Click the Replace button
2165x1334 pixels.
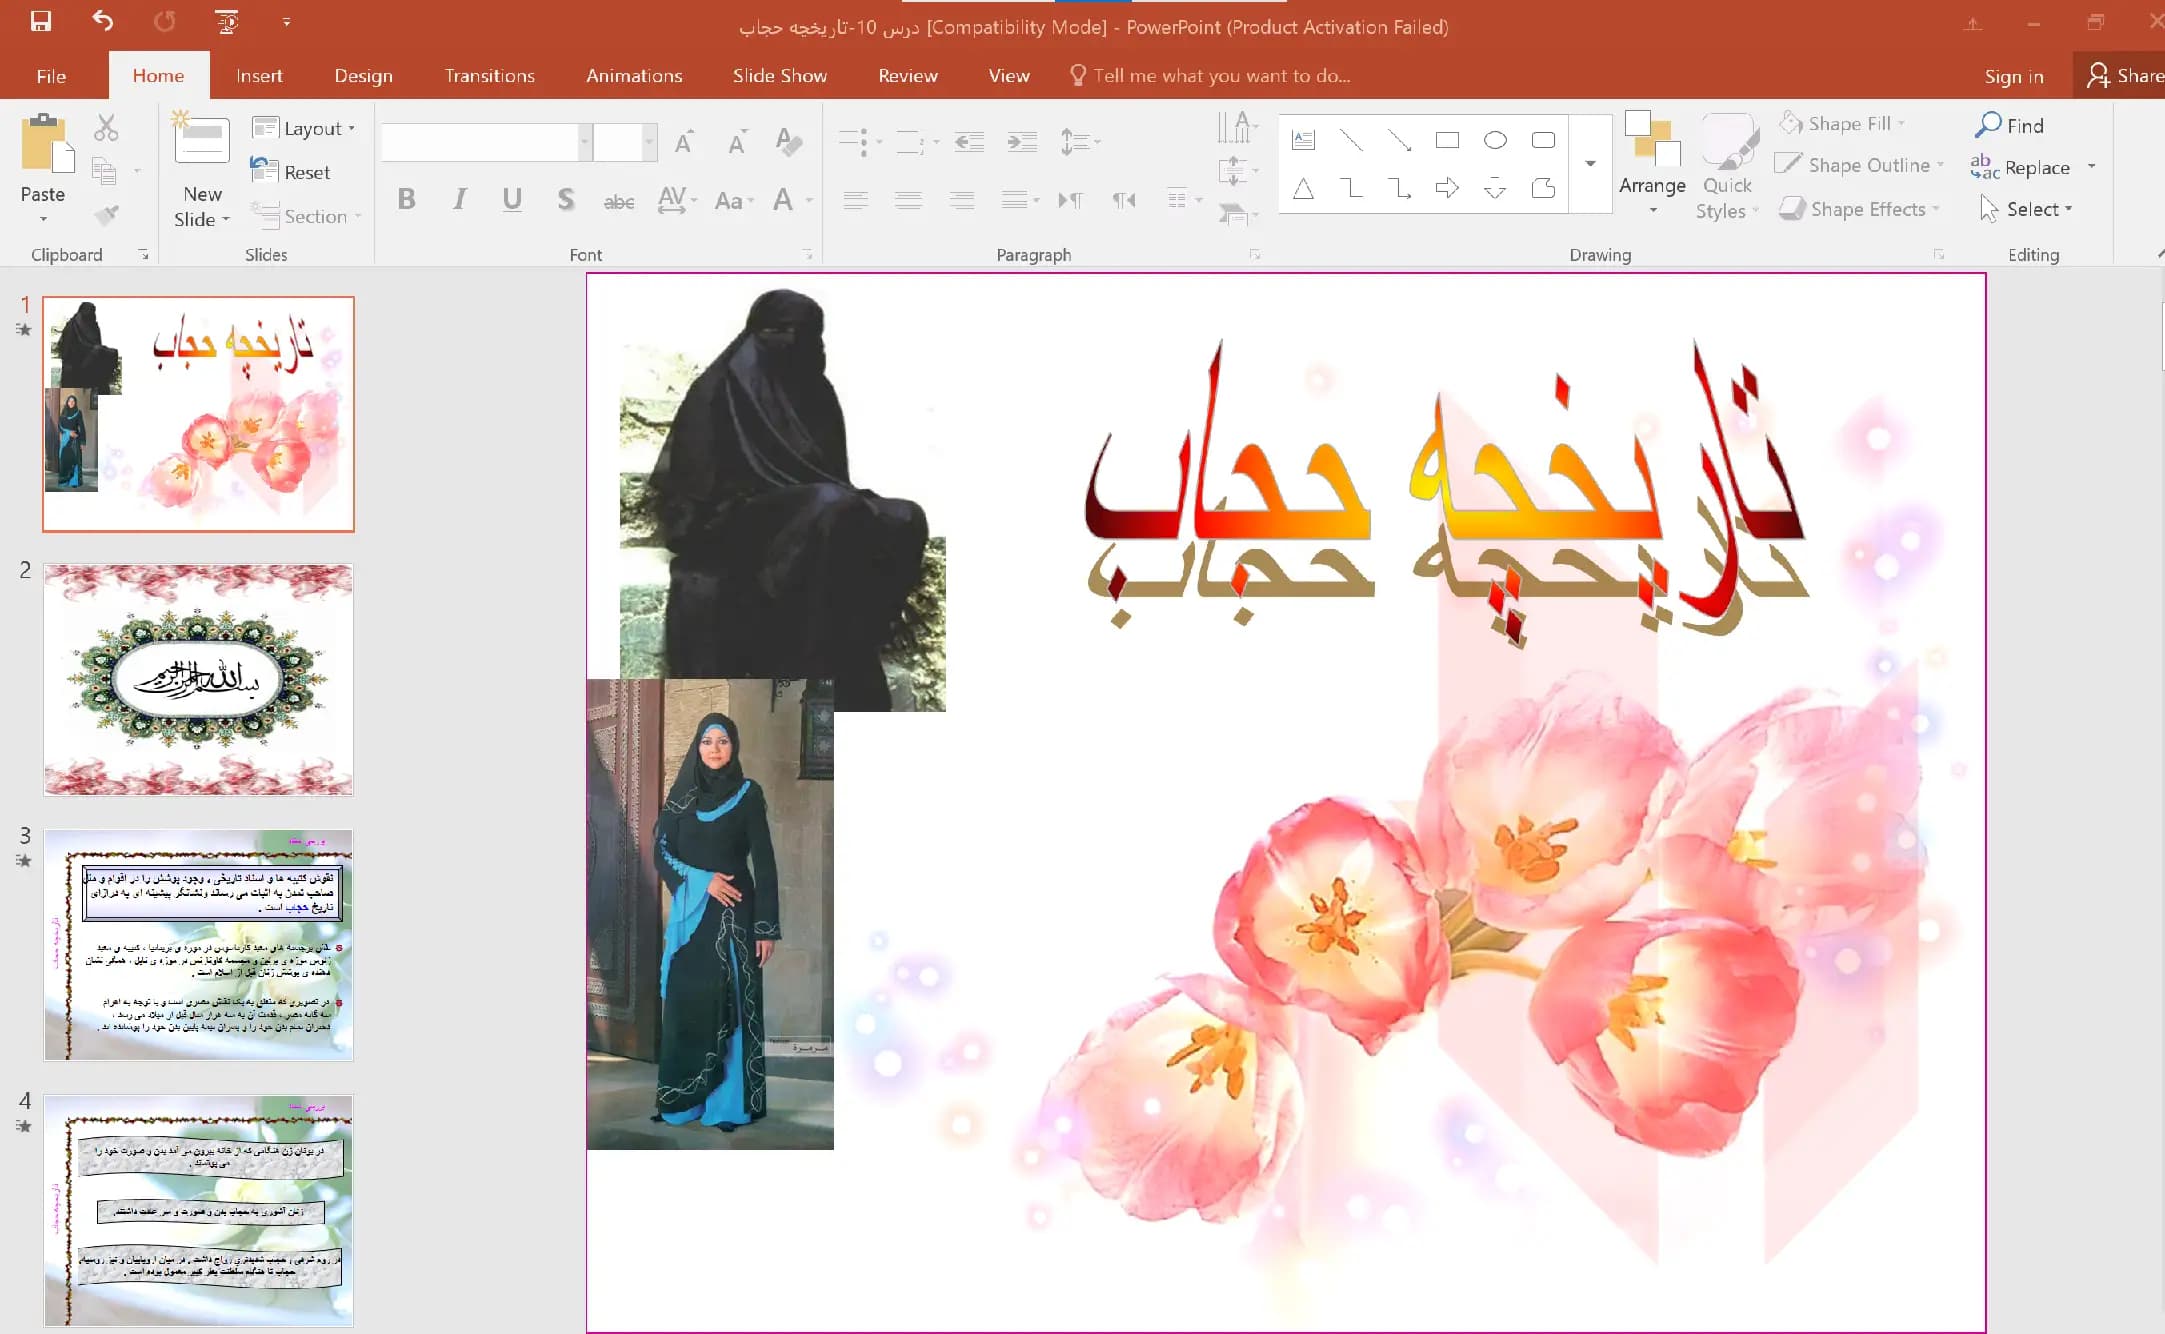click(2022, 167)
